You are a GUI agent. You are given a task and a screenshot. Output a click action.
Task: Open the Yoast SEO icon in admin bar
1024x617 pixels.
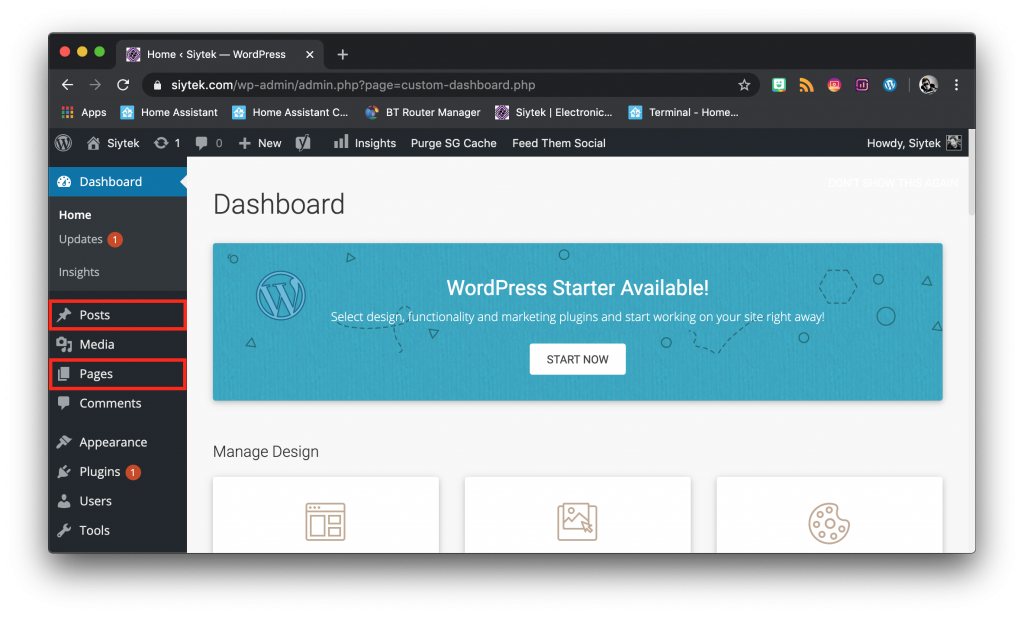coord(303,143)
